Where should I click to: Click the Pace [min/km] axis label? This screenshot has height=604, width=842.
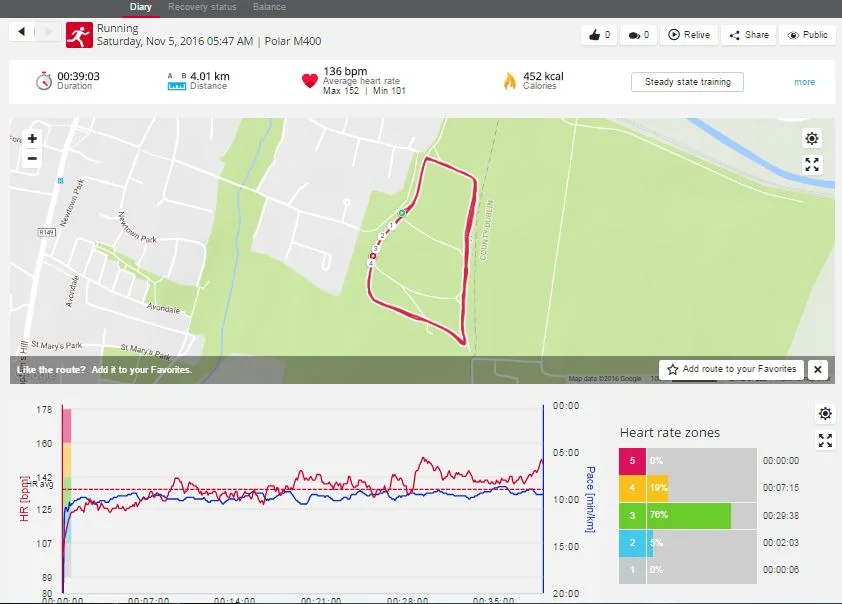[590, 499]
